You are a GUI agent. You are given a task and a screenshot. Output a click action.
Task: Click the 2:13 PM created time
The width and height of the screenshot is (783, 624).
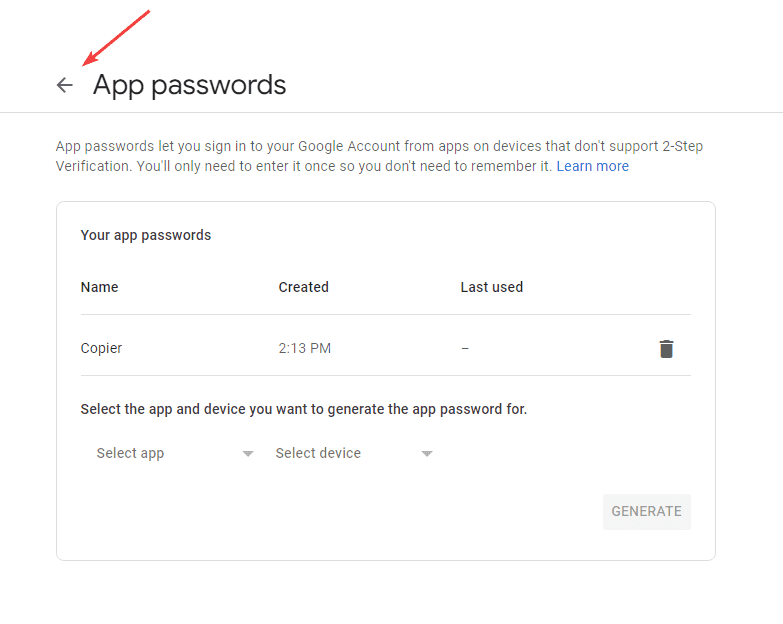(x=304, y=349)
